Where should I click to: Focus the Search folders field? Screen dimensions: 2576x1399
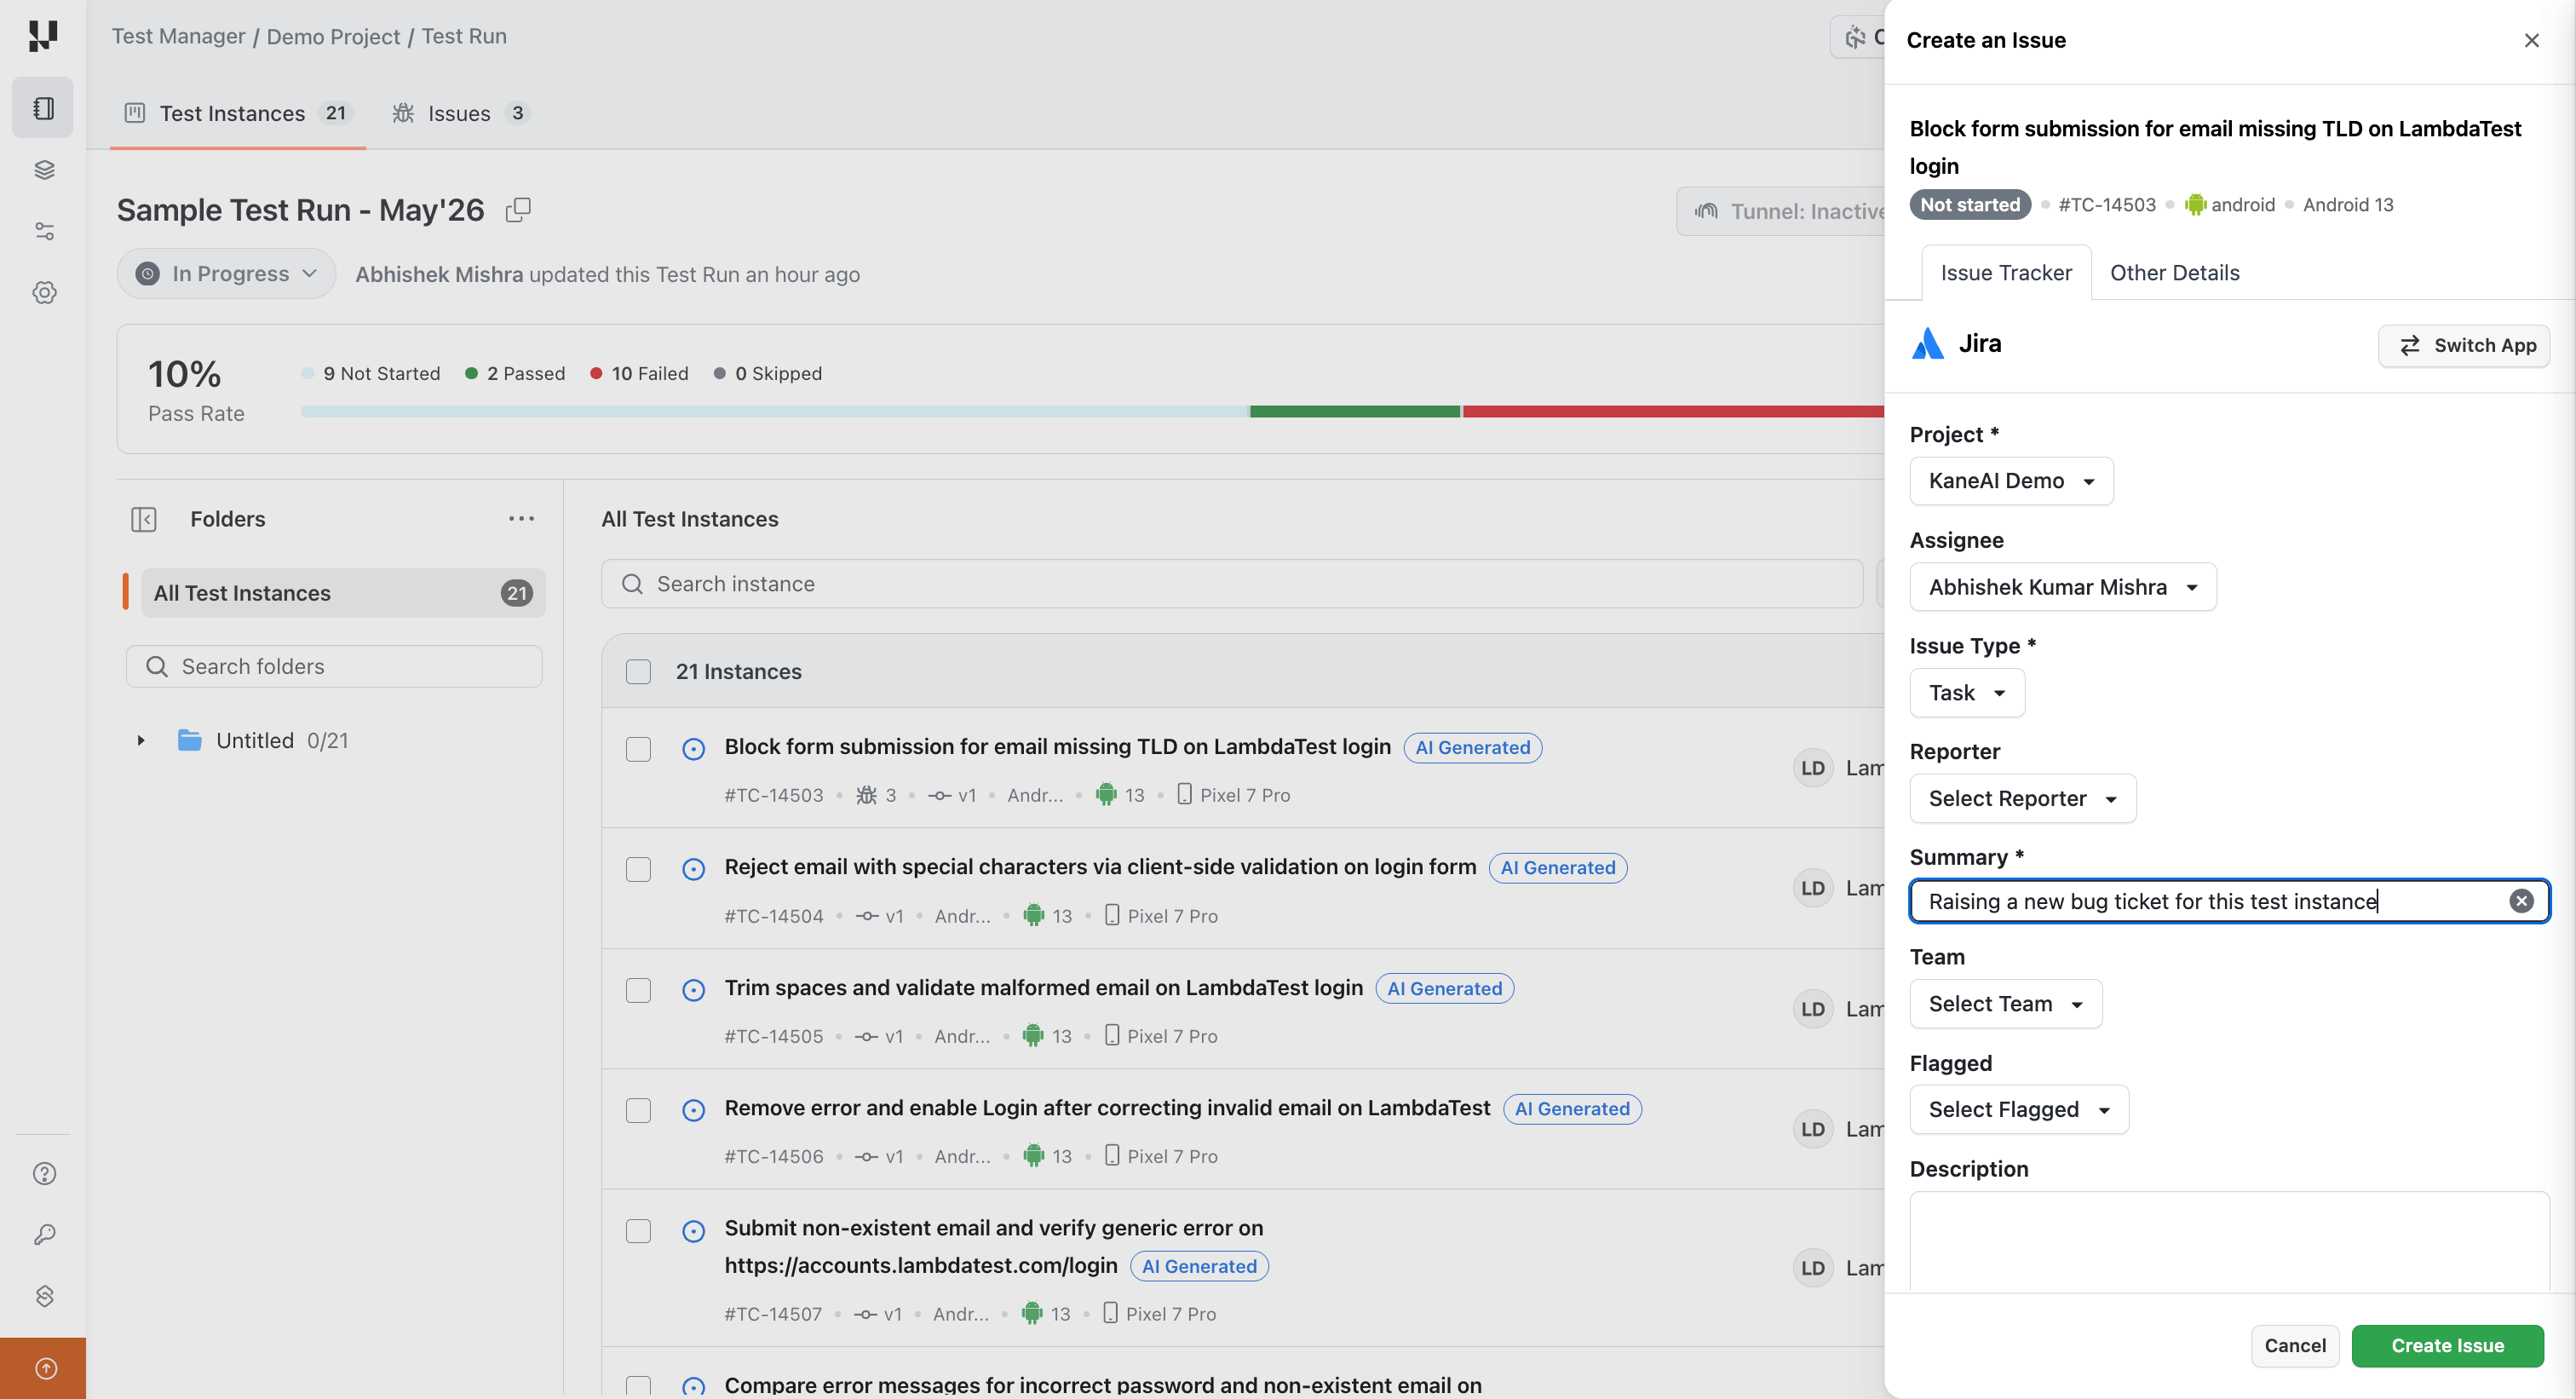pyautogui.click(x=334, y=667)
